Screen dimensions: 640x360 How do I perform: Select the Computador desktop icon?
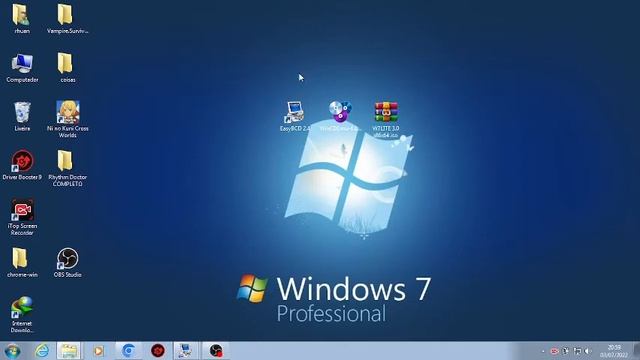click(22, 67)
